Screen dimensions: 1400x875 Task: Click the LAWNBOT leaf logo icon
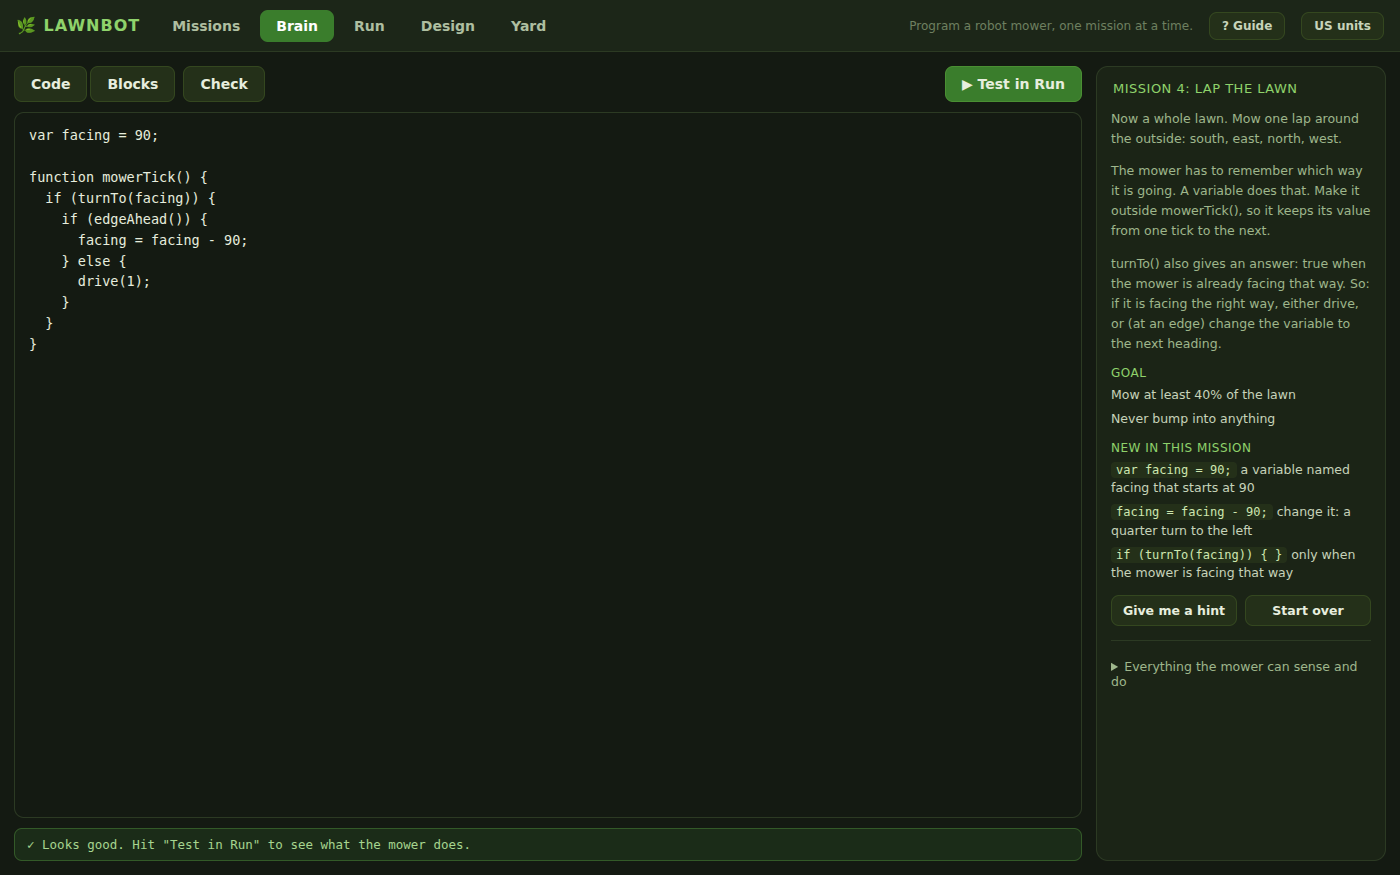(26, 25)
